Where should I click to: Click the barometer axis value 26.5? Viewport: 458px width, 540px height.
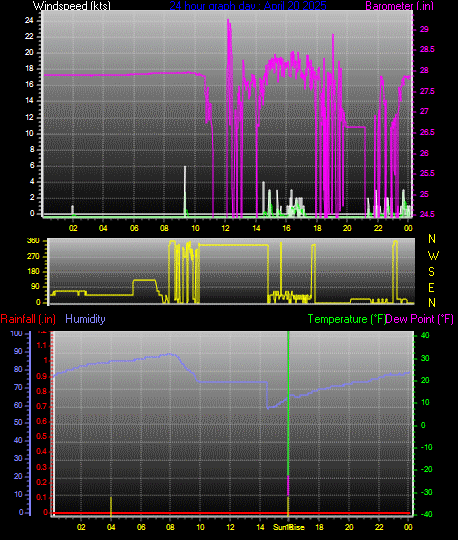coord(427,133)
